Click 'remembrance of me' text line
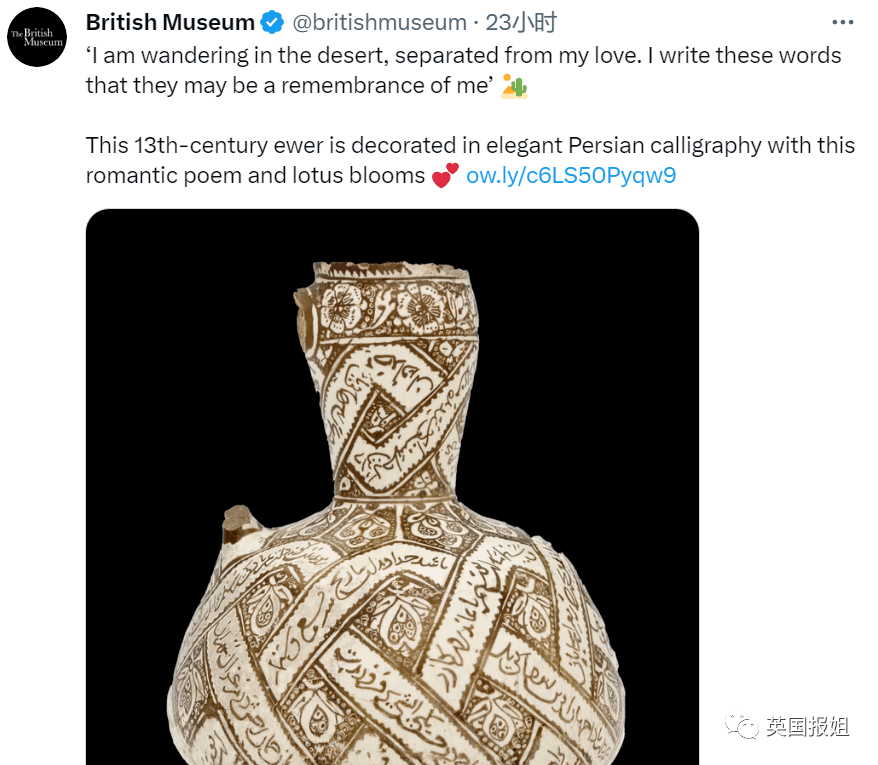 tap(289, 86)
